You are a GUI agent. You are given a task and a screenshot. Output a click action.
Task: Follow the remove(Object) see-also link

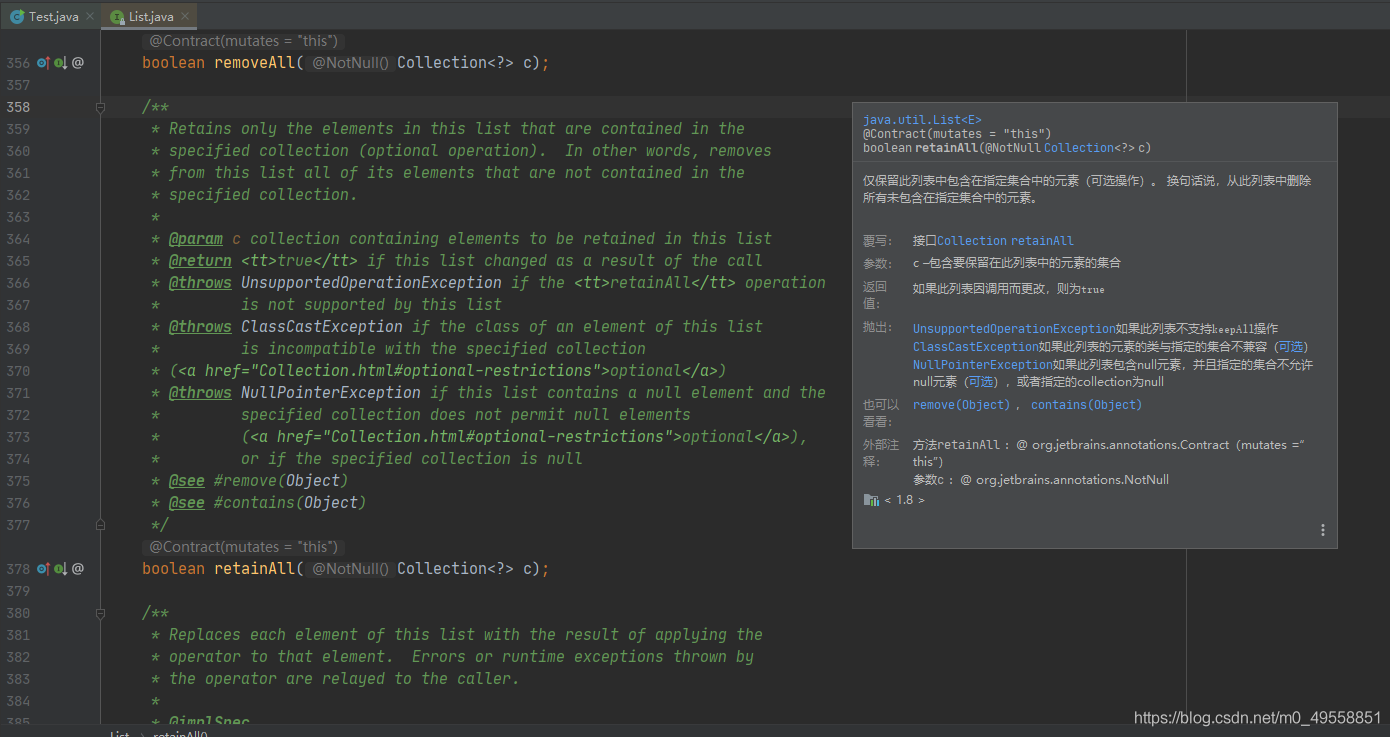point(961,405)
